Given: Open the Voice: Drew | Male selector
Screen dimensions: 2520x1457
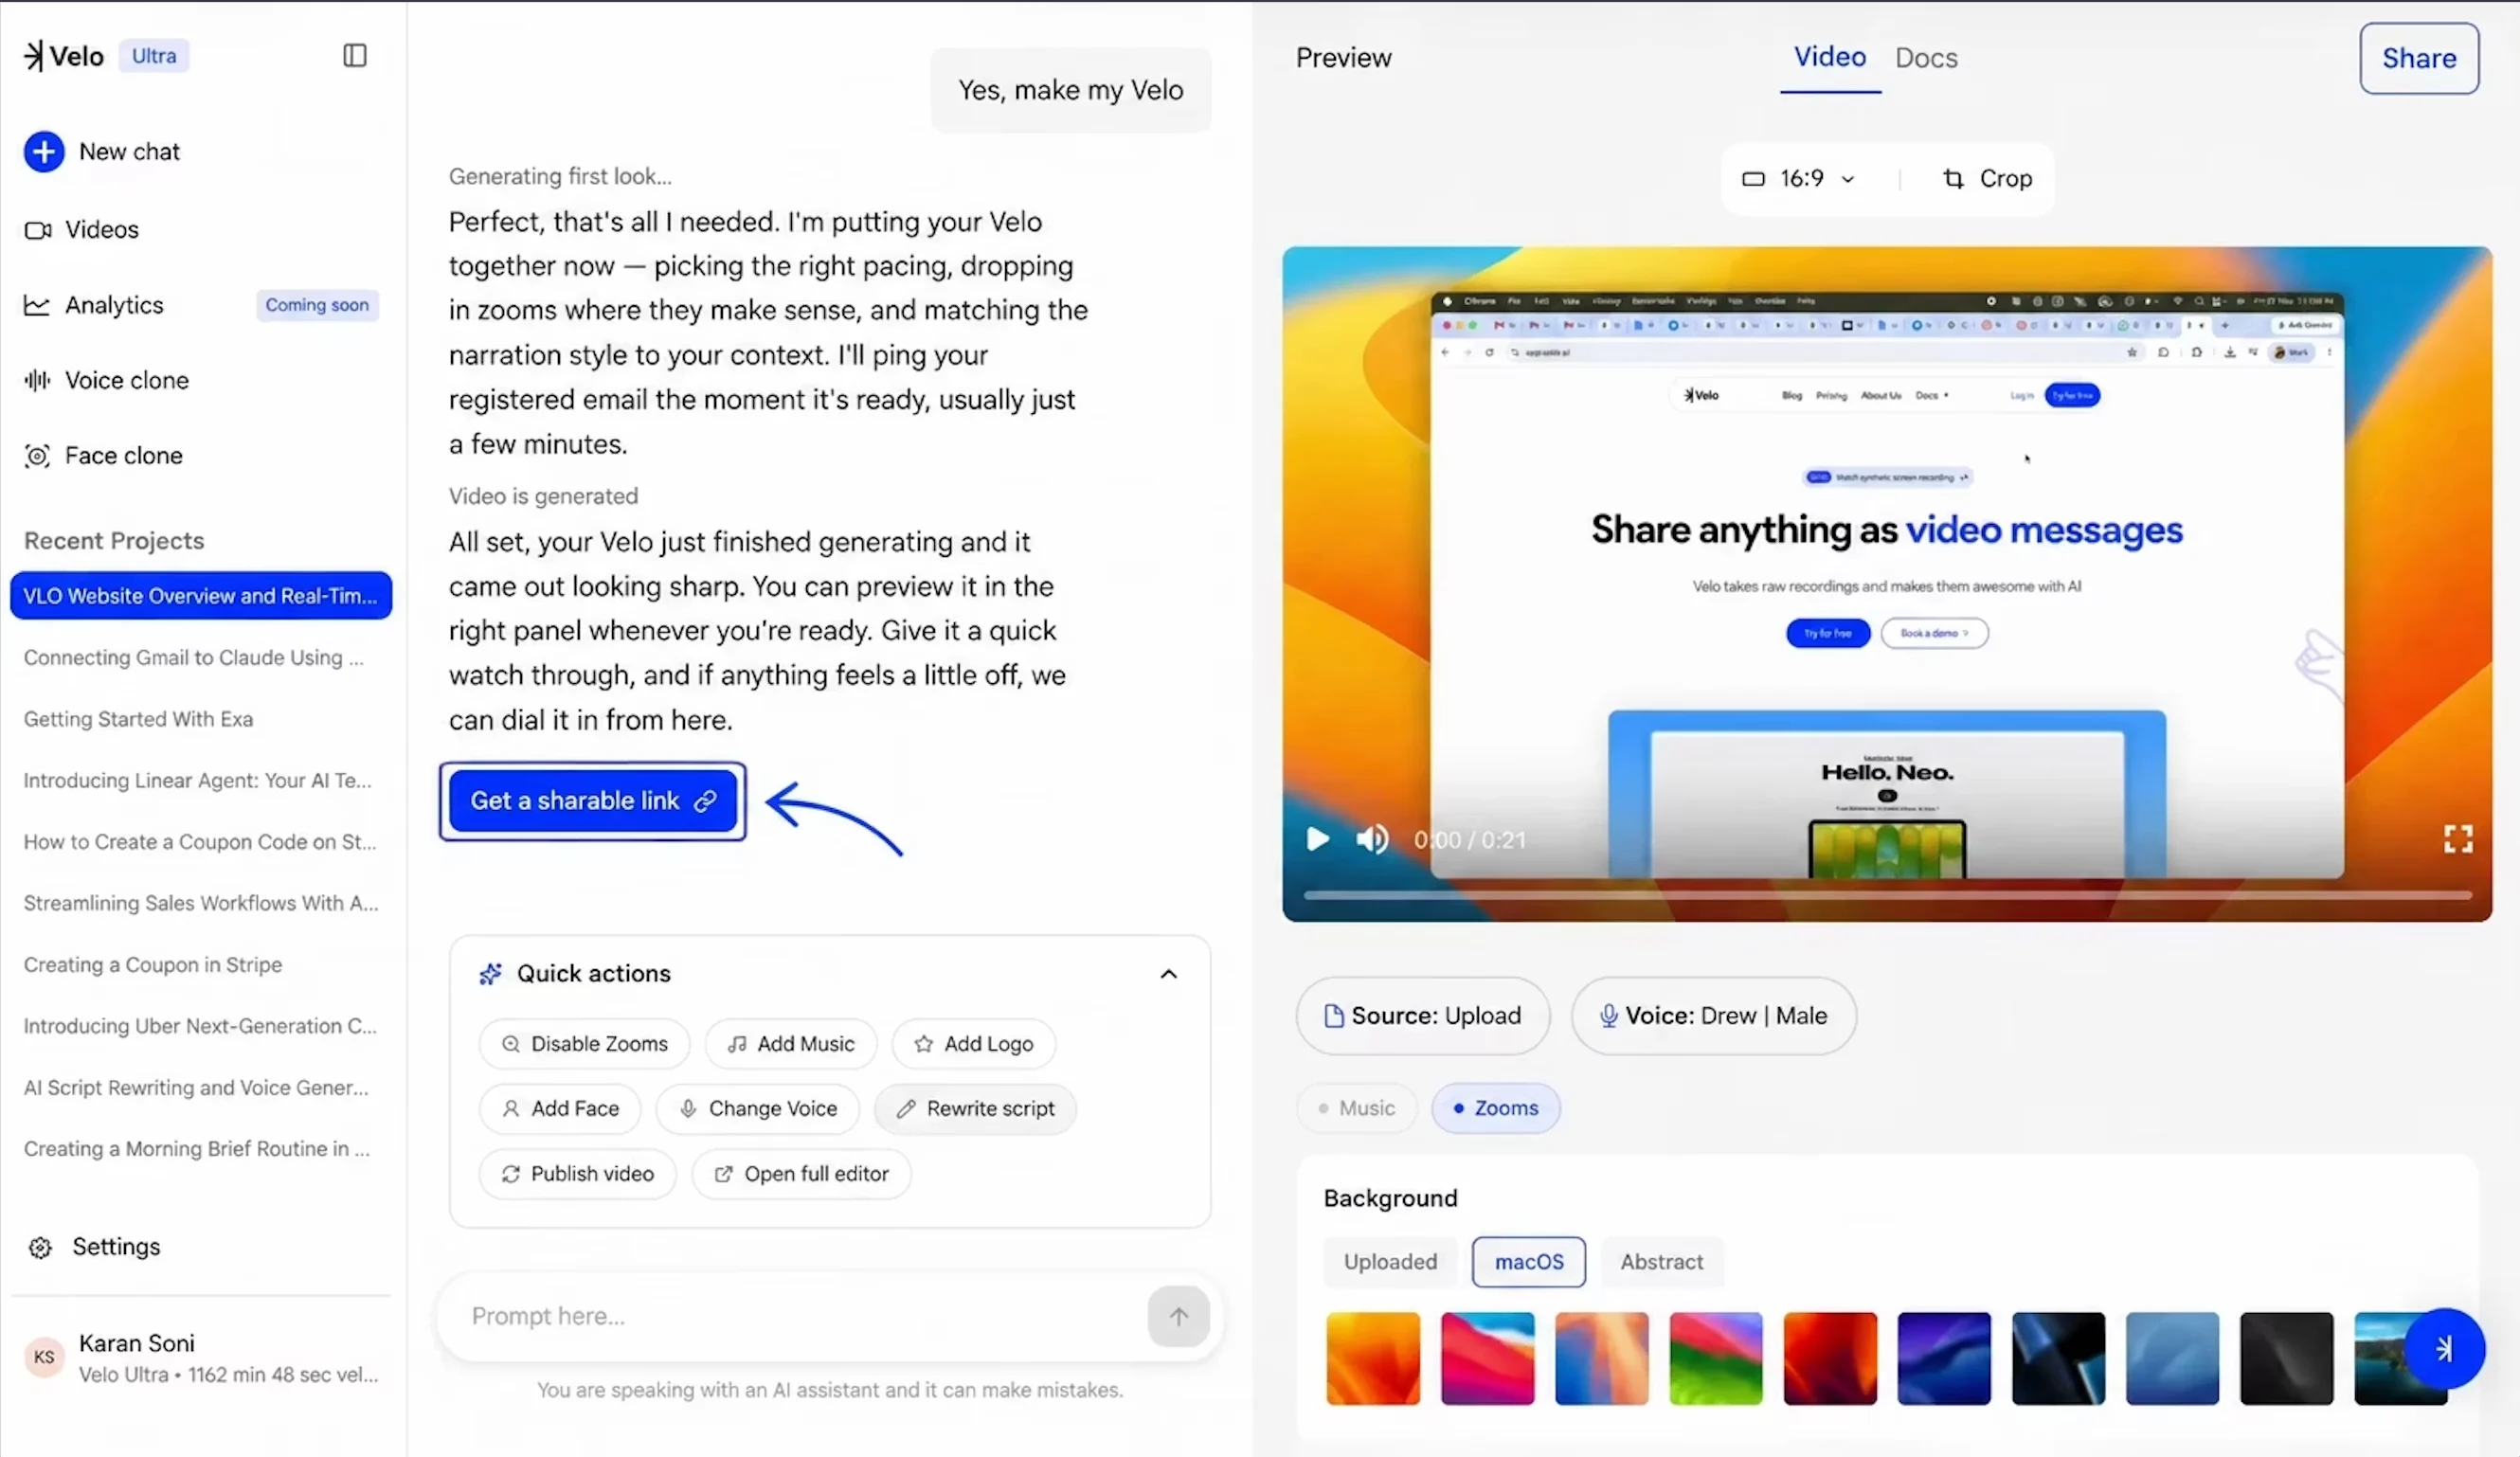Looking at the screenshot, I should pos(1714,1016).
